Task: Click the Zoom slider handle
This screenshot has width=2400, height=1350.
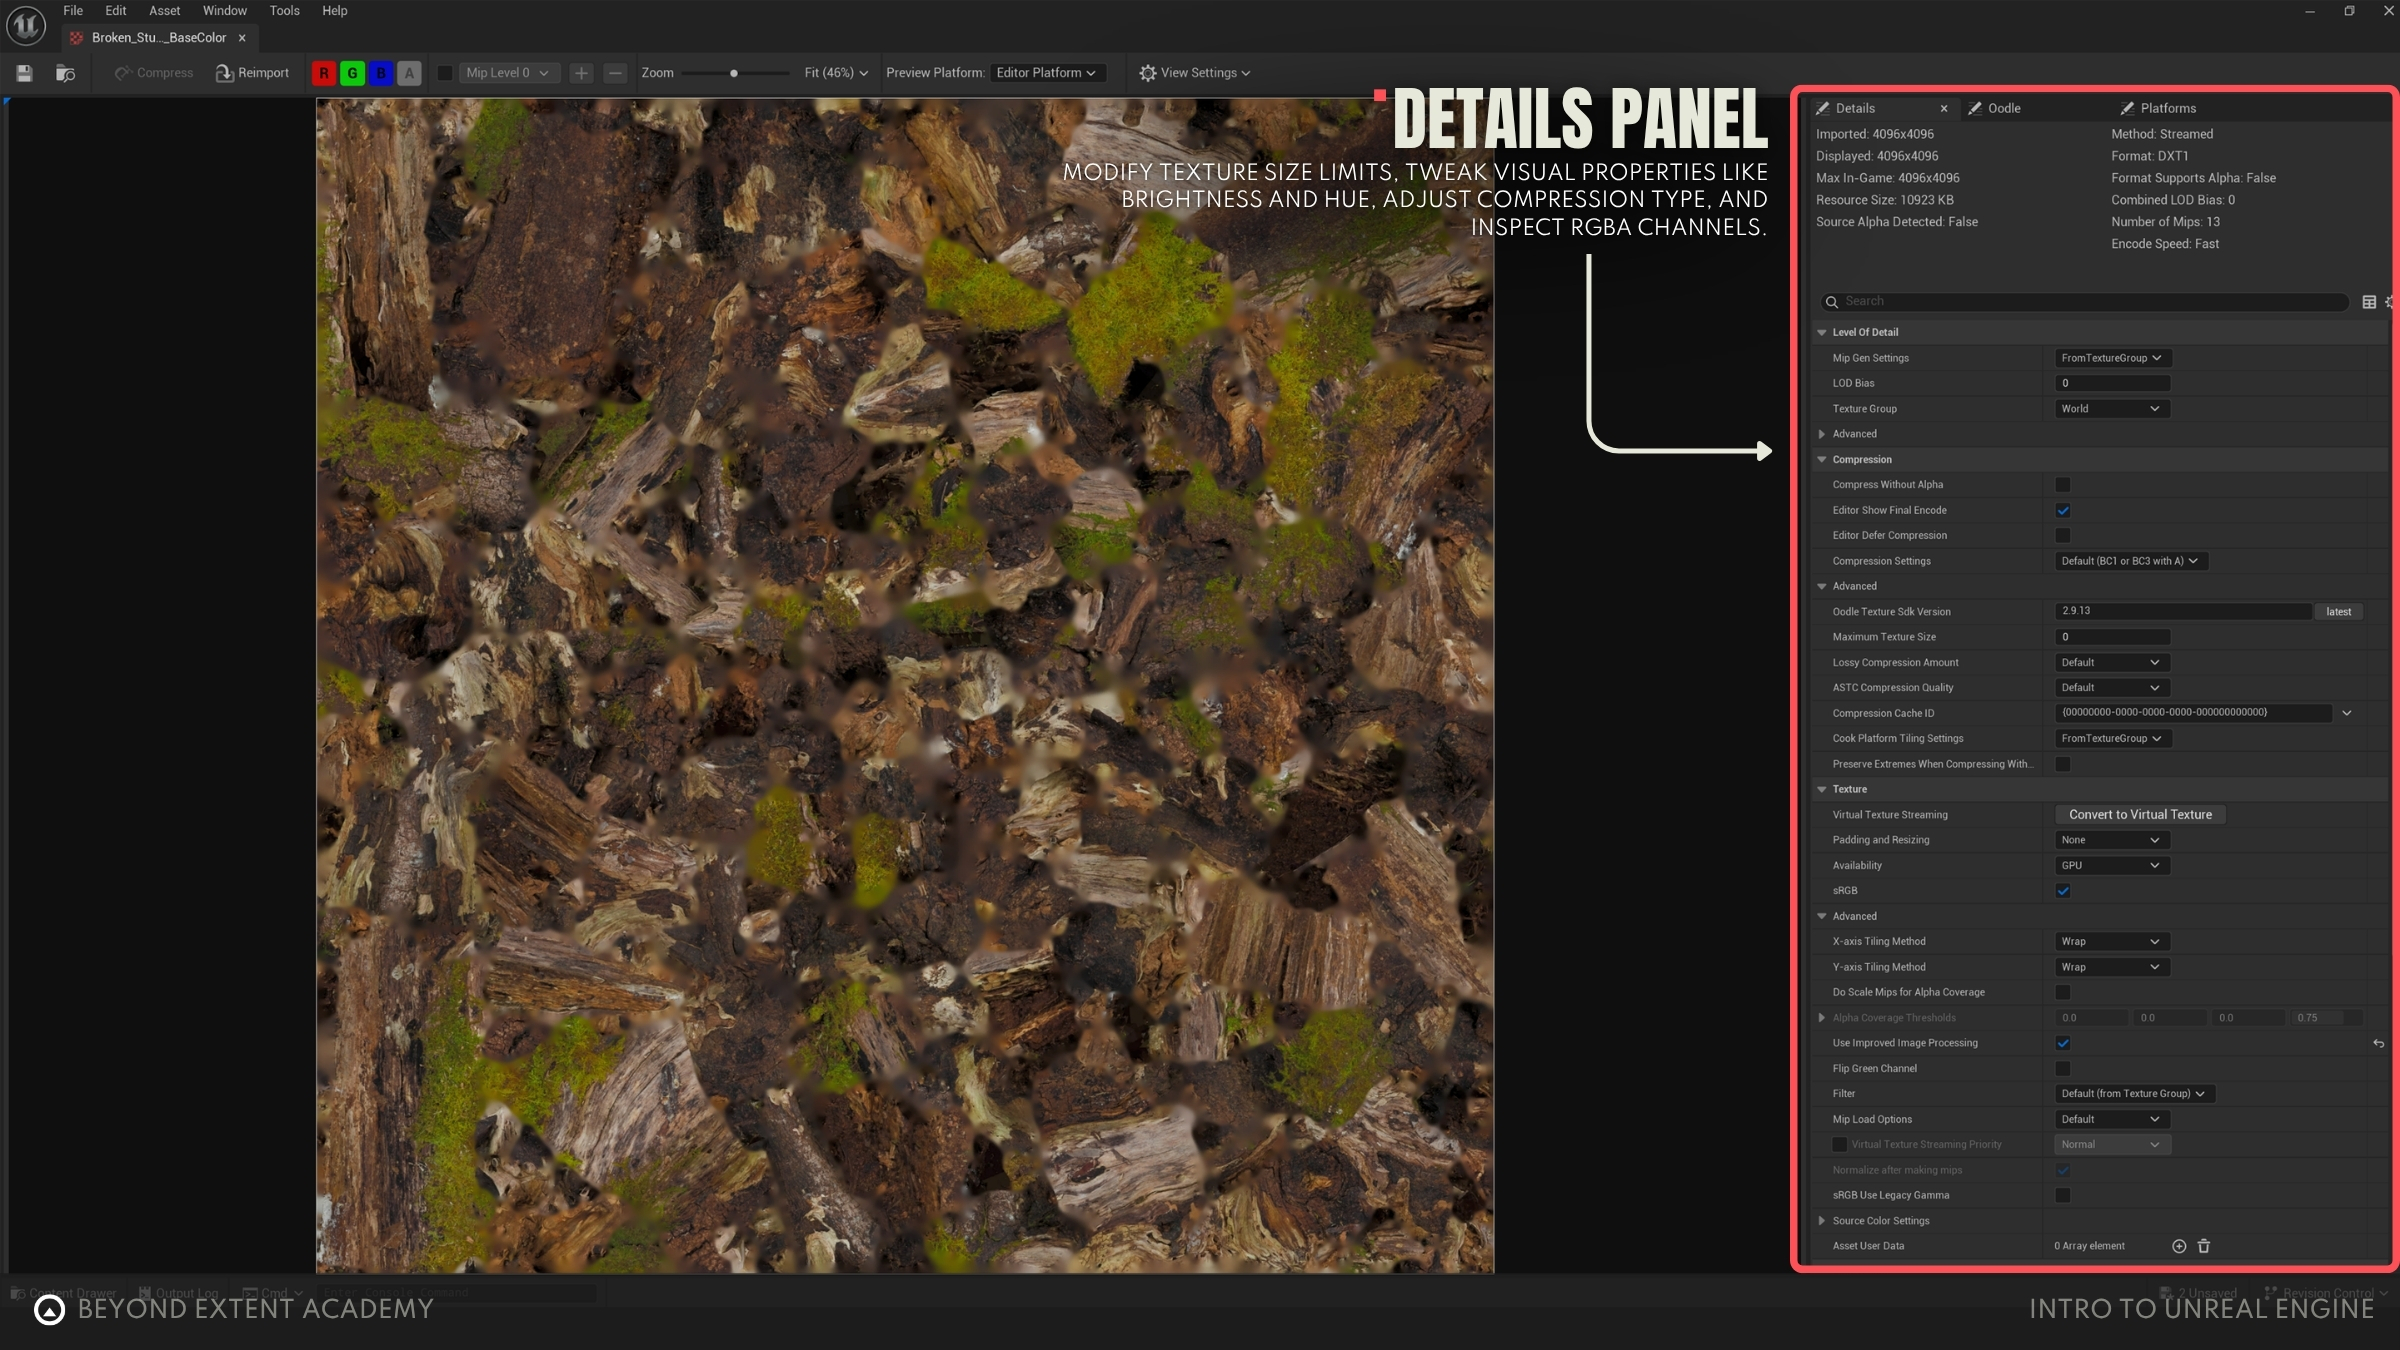Action: pos(734,73)
